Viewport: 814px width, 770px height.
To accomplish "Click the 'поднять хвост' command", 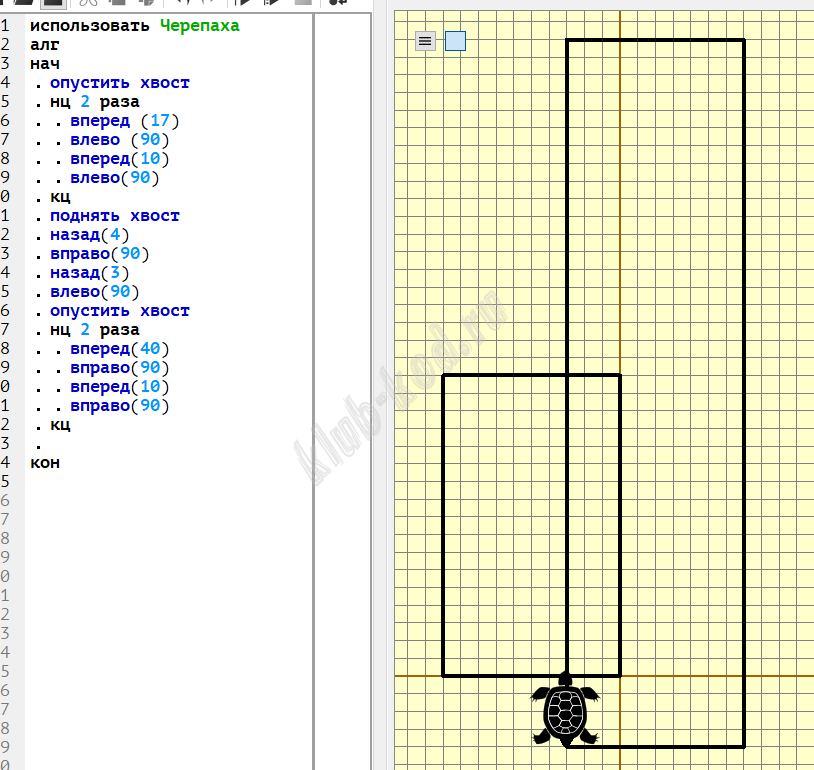I will coord(115,216).
